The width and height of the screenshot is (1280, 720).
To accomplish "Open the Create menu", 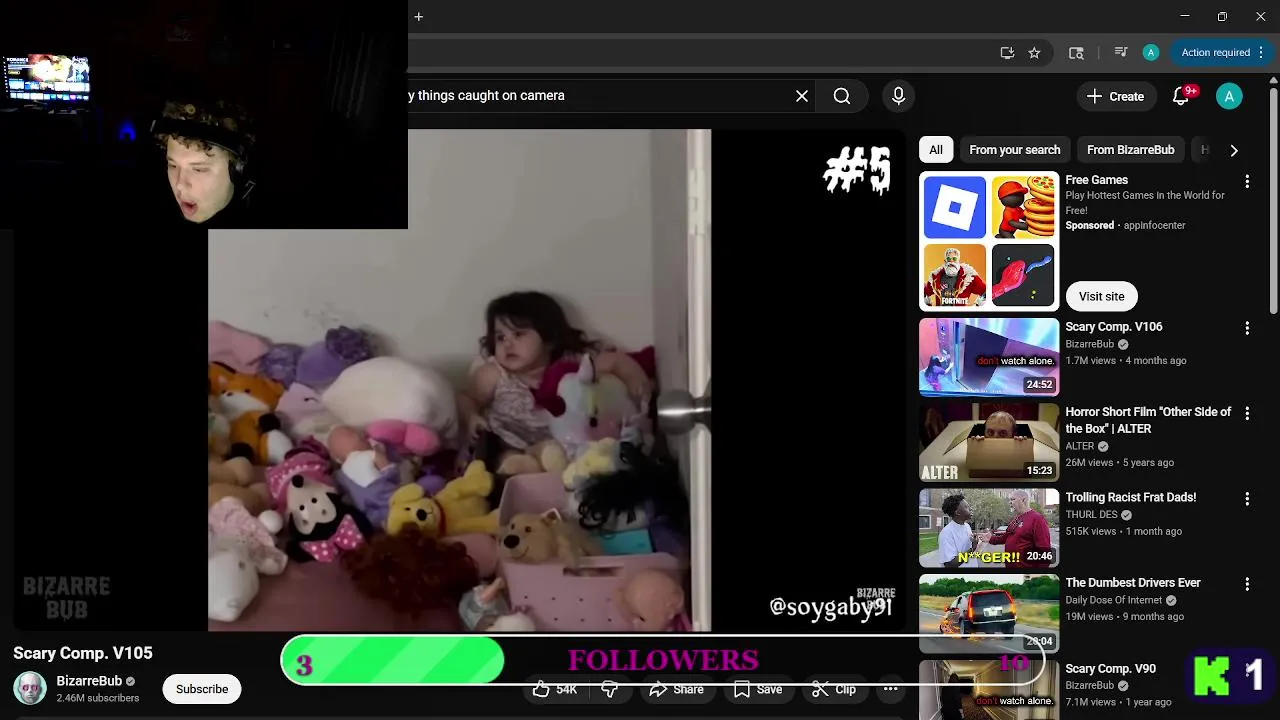I will coord(1115,96).
